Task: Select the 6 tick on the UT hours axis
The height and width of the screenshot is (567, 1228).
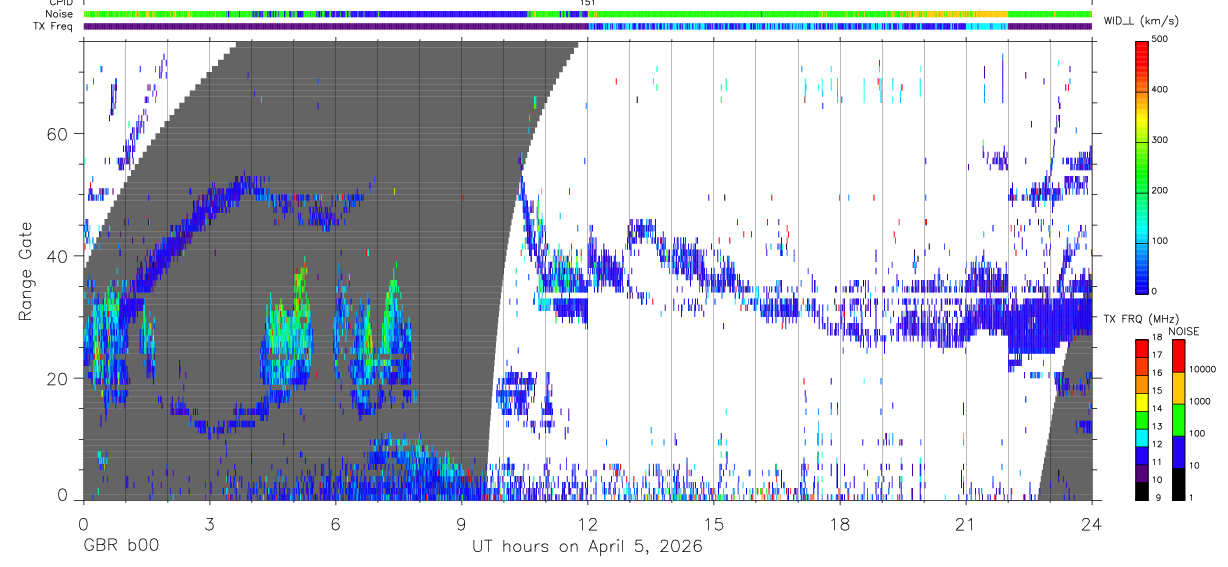Action: point(335,525)
